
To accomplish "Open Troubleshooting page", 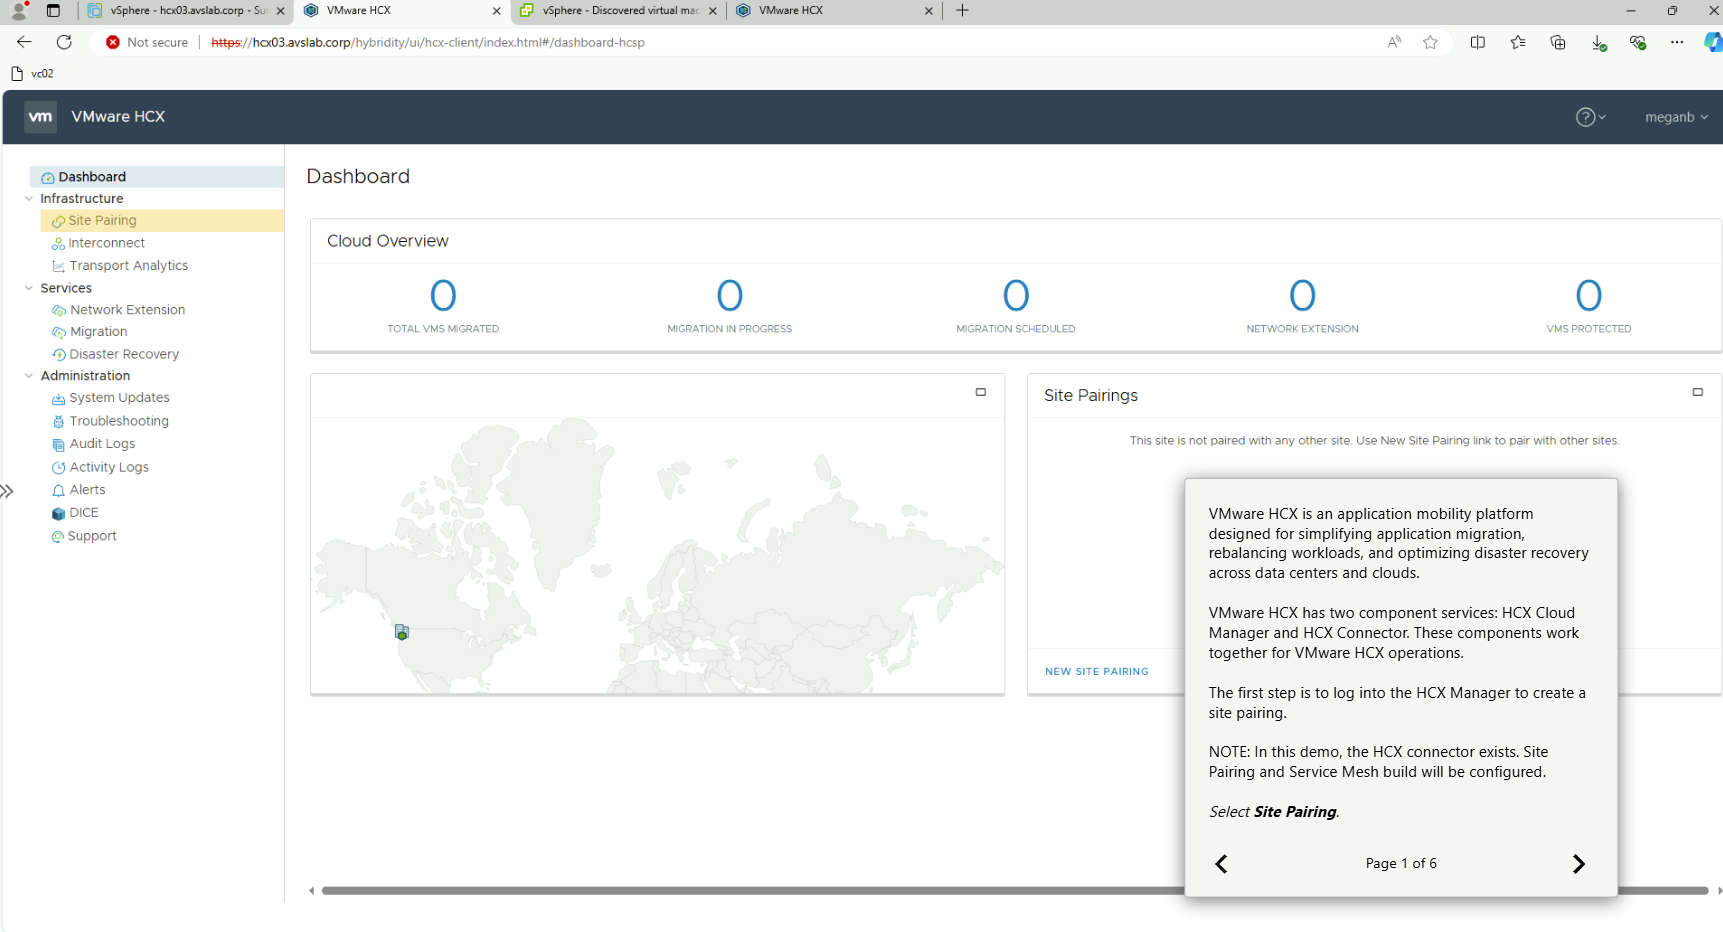I will coord(119,421).
